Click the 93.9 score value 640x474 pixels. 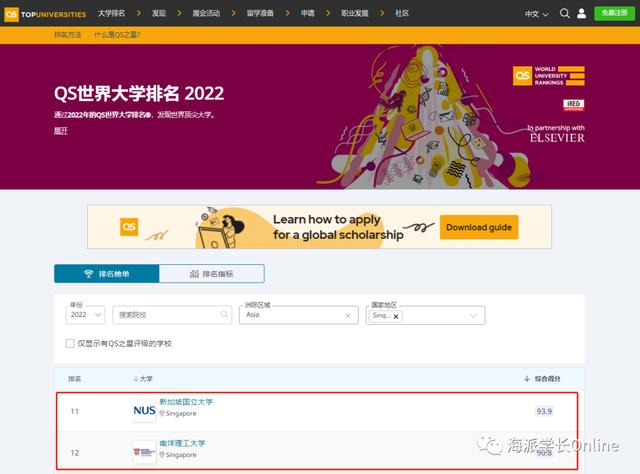[544, 411]
